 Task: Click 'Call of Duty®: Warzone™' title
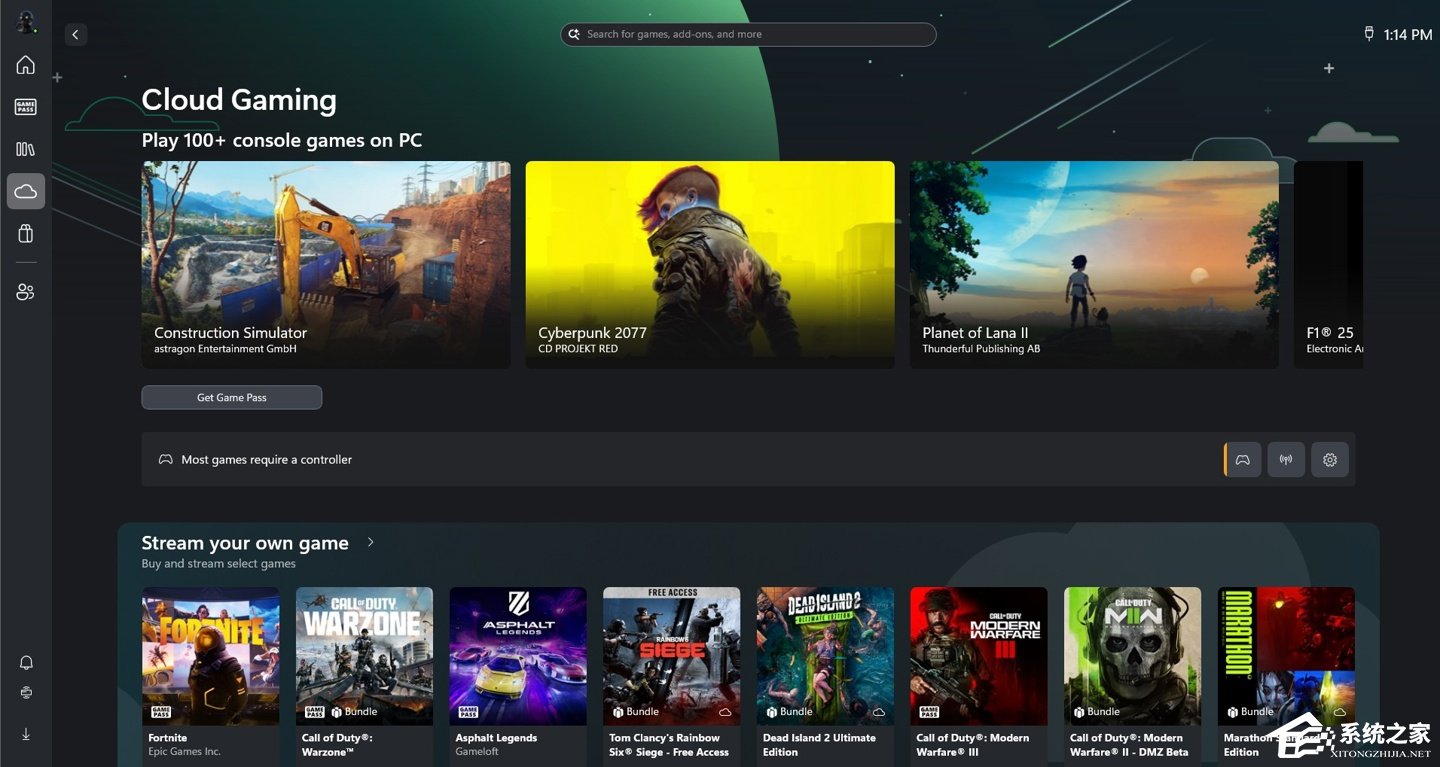337,745
